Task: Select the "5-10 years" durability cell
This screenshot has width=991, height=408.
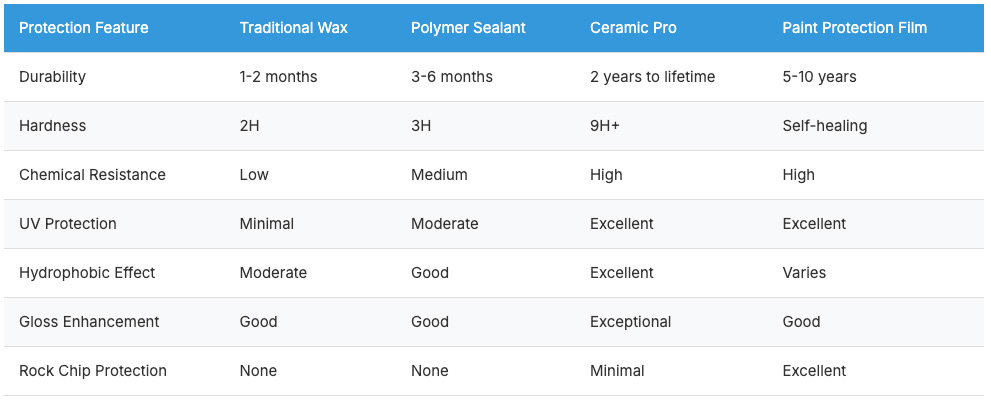Action: coord(819,77)
